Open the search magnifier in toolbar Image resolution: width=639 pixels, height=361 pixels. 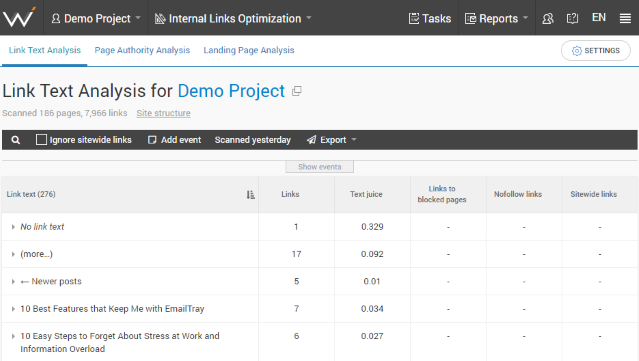coord(15,140)
